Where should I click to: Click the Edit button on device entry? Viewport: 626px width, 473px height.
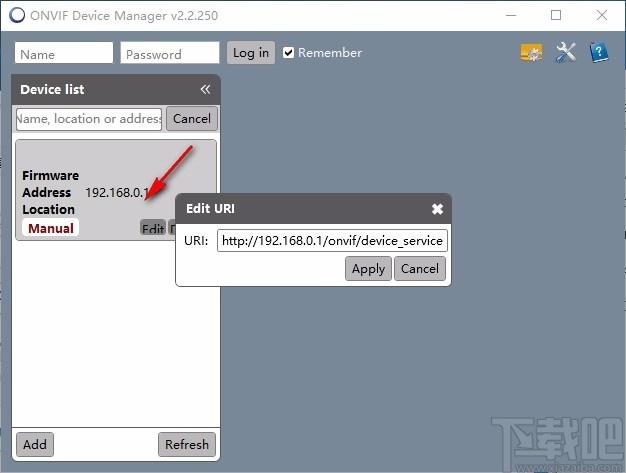click(152, 229)
